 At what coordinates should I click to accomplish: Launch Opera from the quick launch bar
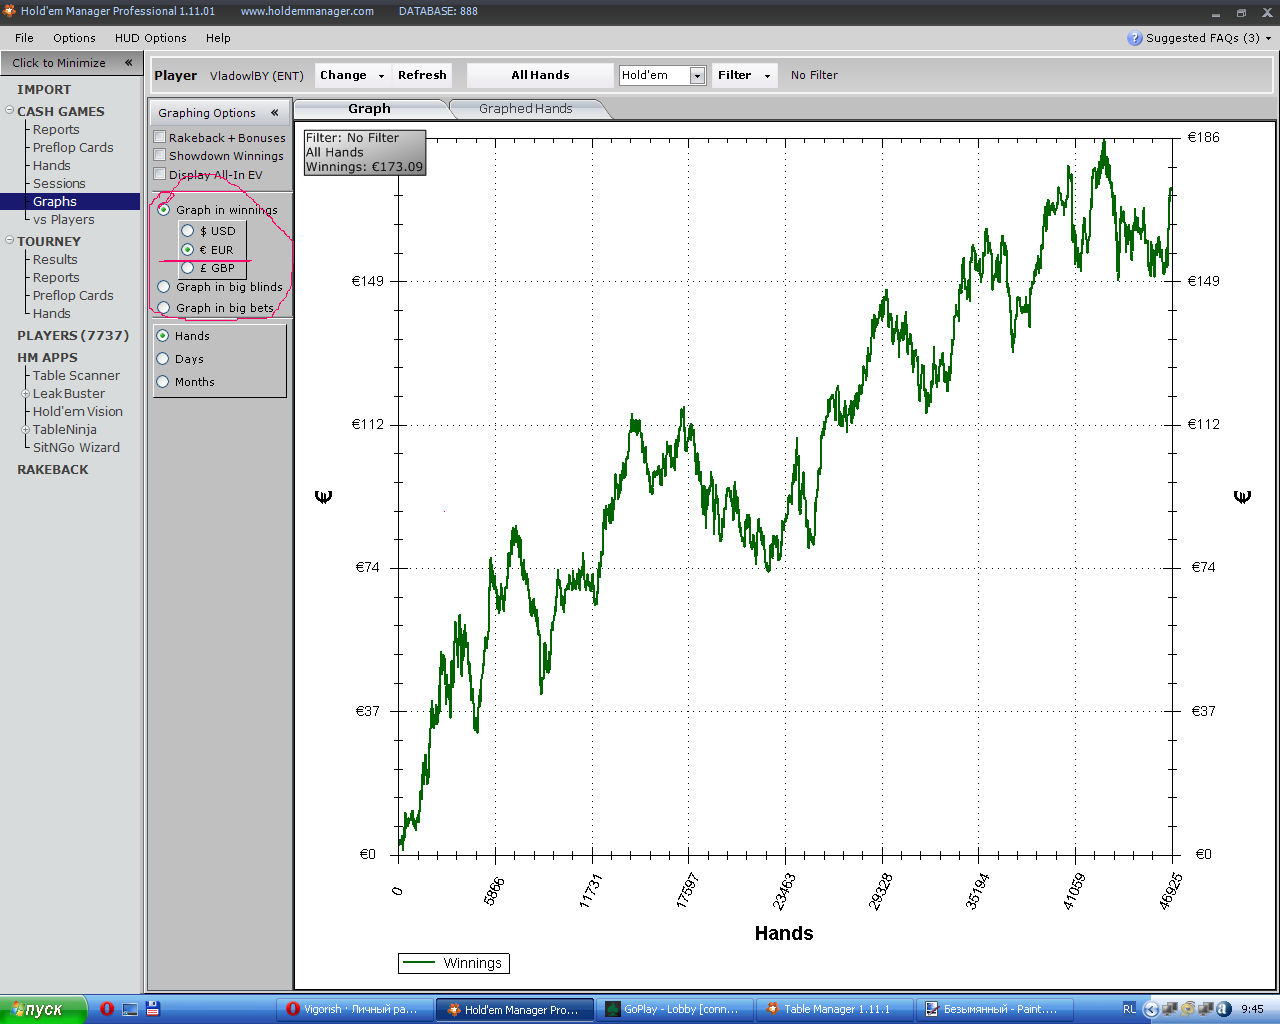click(107, 1009)
